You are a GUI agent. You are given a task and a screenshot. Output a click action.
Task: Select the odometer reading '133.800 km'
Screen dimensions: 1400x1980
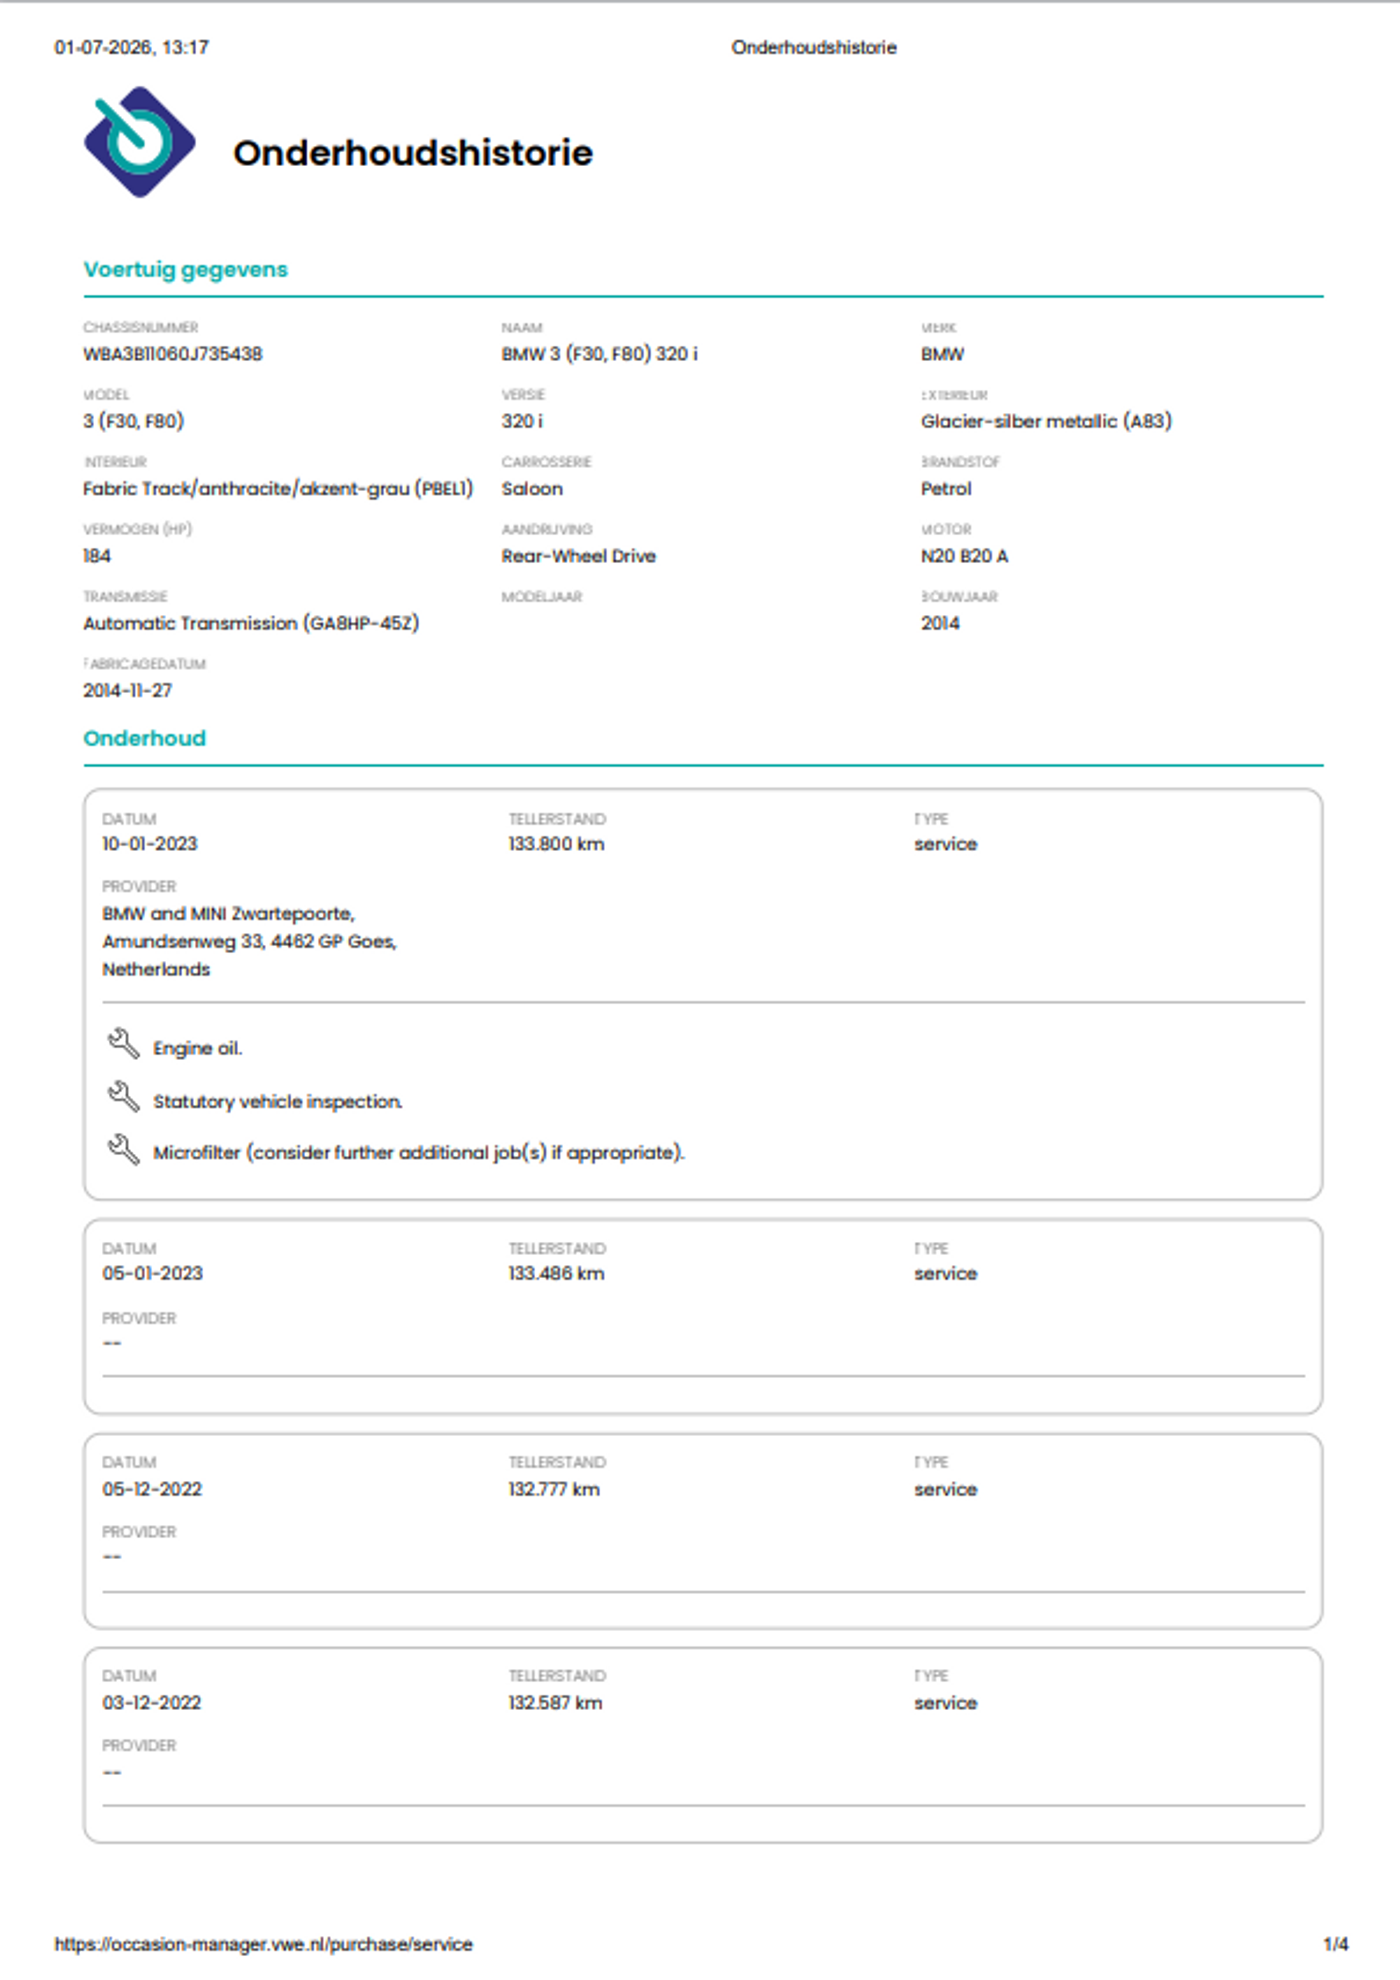[556, 844]
